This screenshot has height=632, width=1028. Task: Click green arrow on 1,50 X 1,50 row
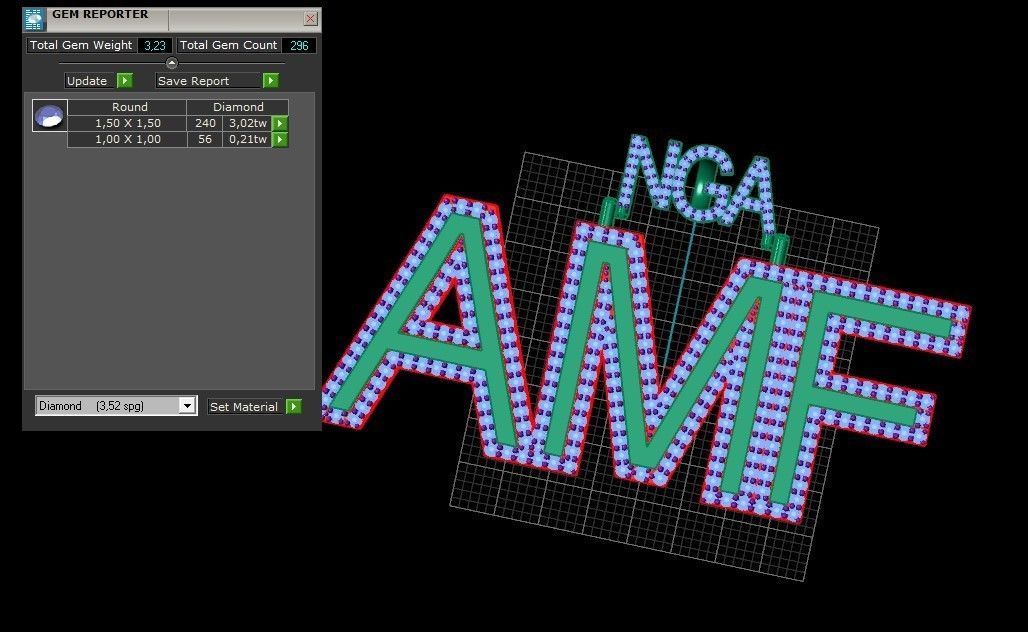pyautogui.click(x=280, y=123)
